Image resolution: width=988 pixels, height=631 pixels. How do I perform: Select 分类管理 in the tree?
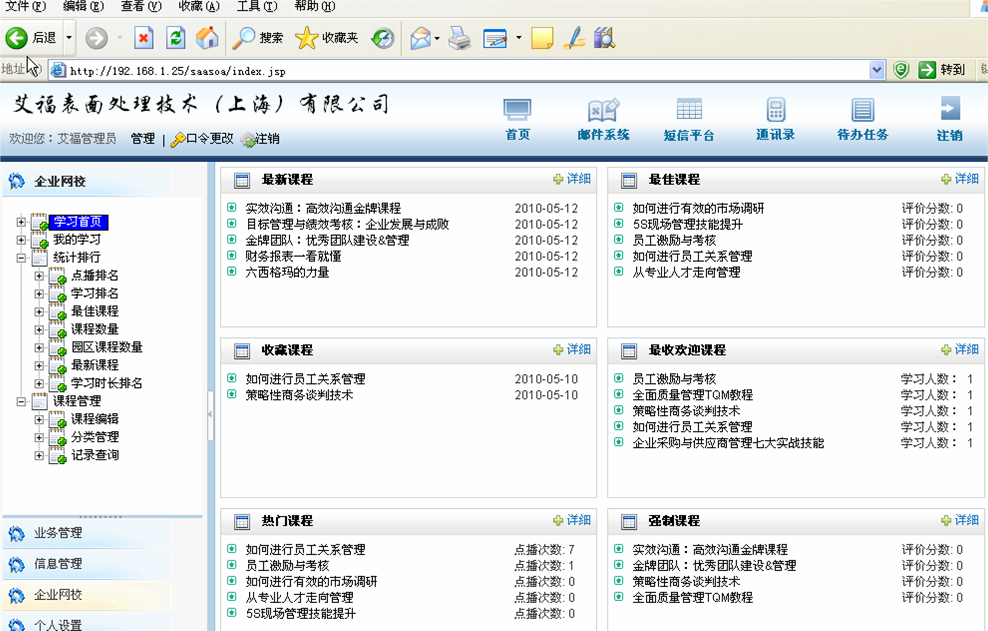[x=95, y=437]
